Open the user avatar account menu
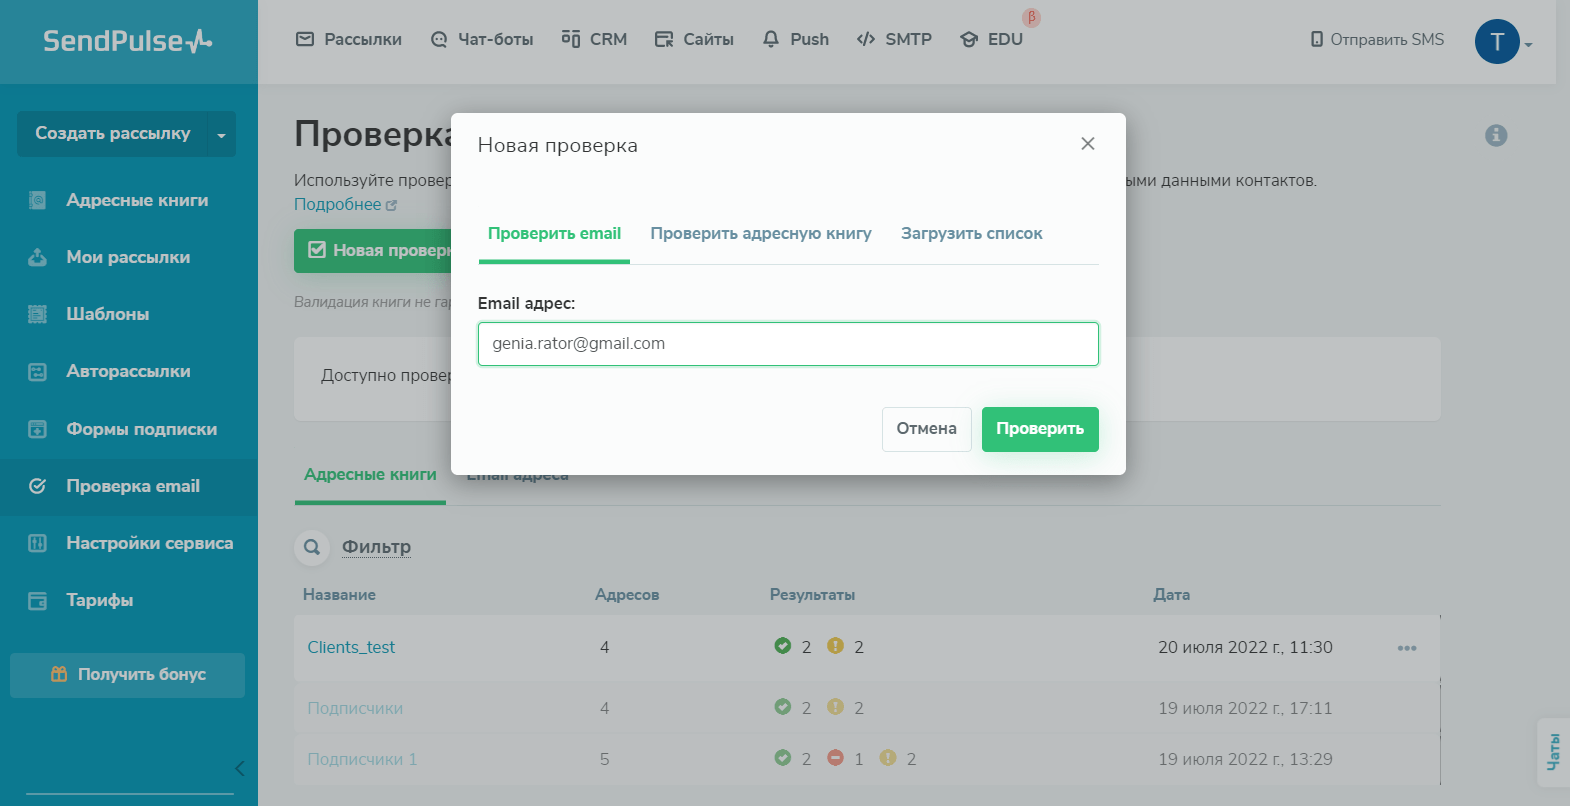The width and height of the screenshot is (1570, 806). [x=1497, y=42]
